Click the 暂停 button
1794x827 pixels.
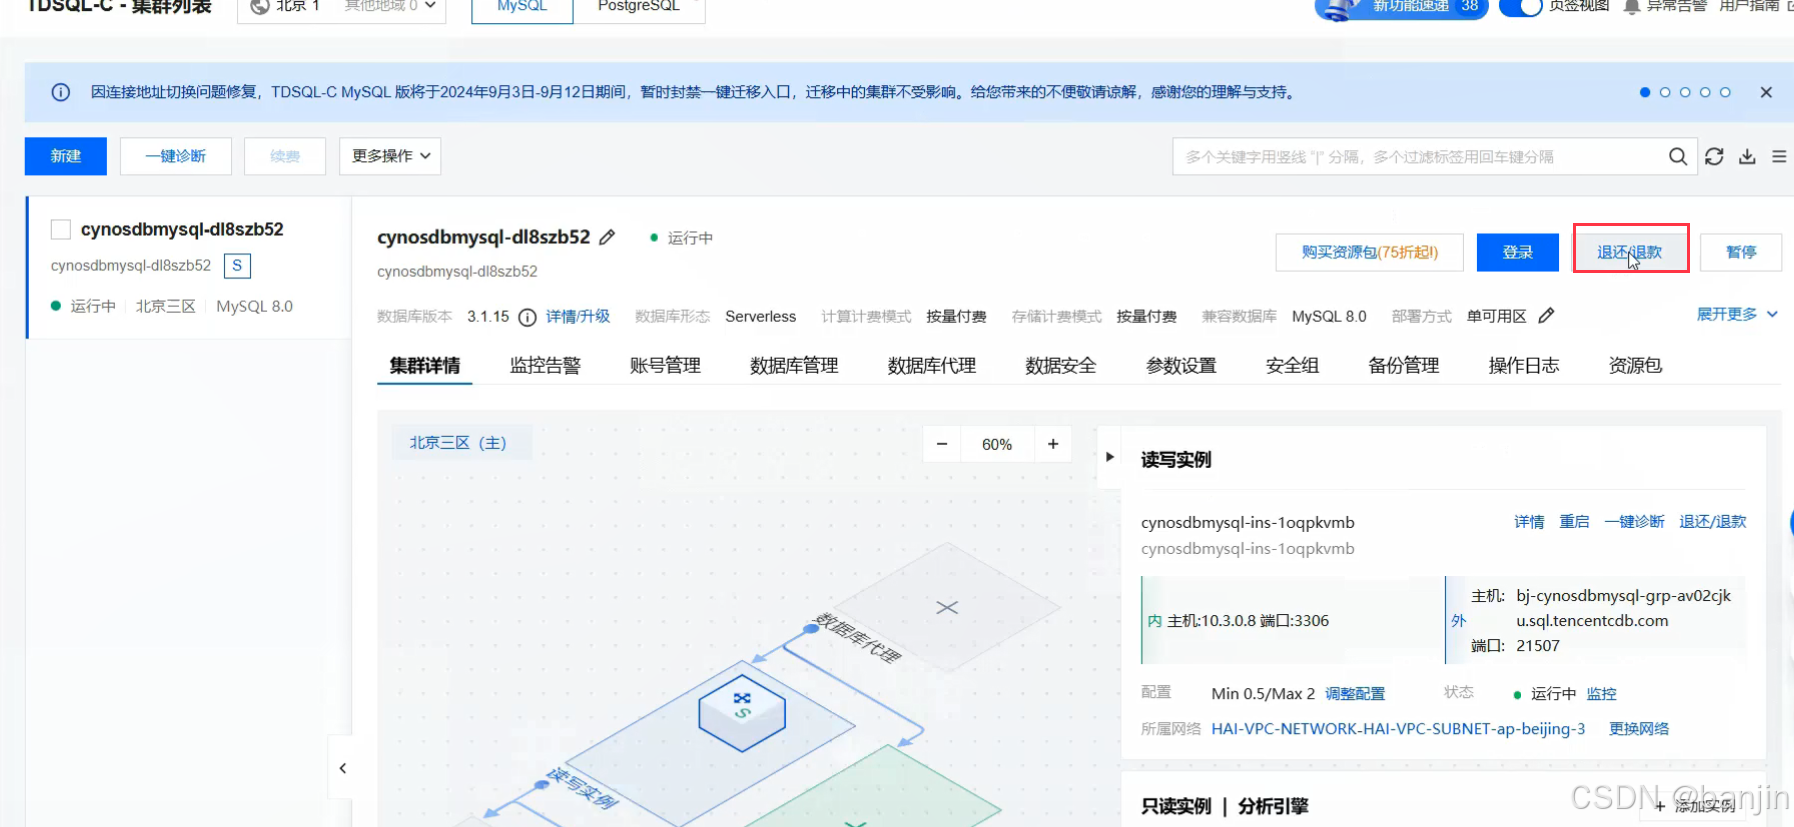click(x=1741, y=252)
